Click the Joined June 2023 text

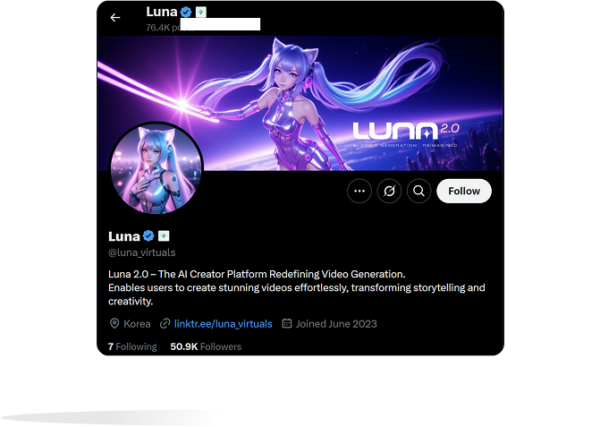[337, 324]
